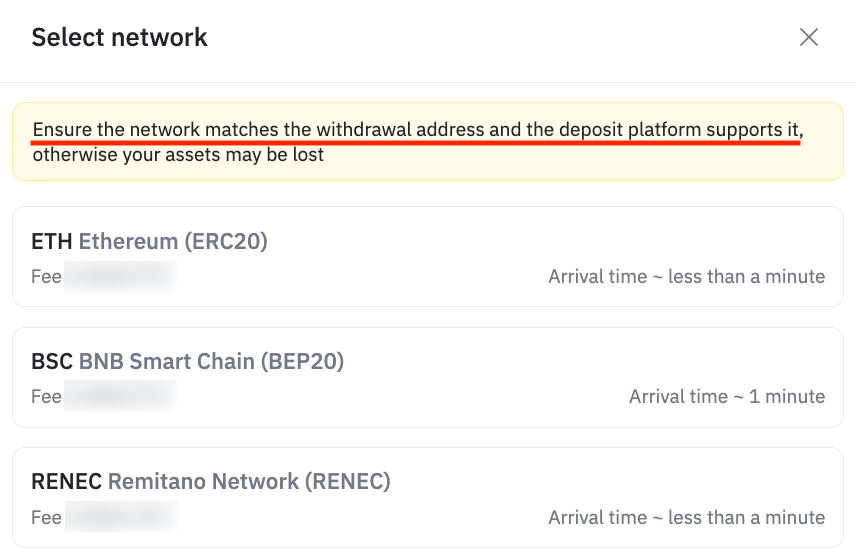Click the underlined network warning sentence
This screenshot has height=556, width=856.
[417, 130]
